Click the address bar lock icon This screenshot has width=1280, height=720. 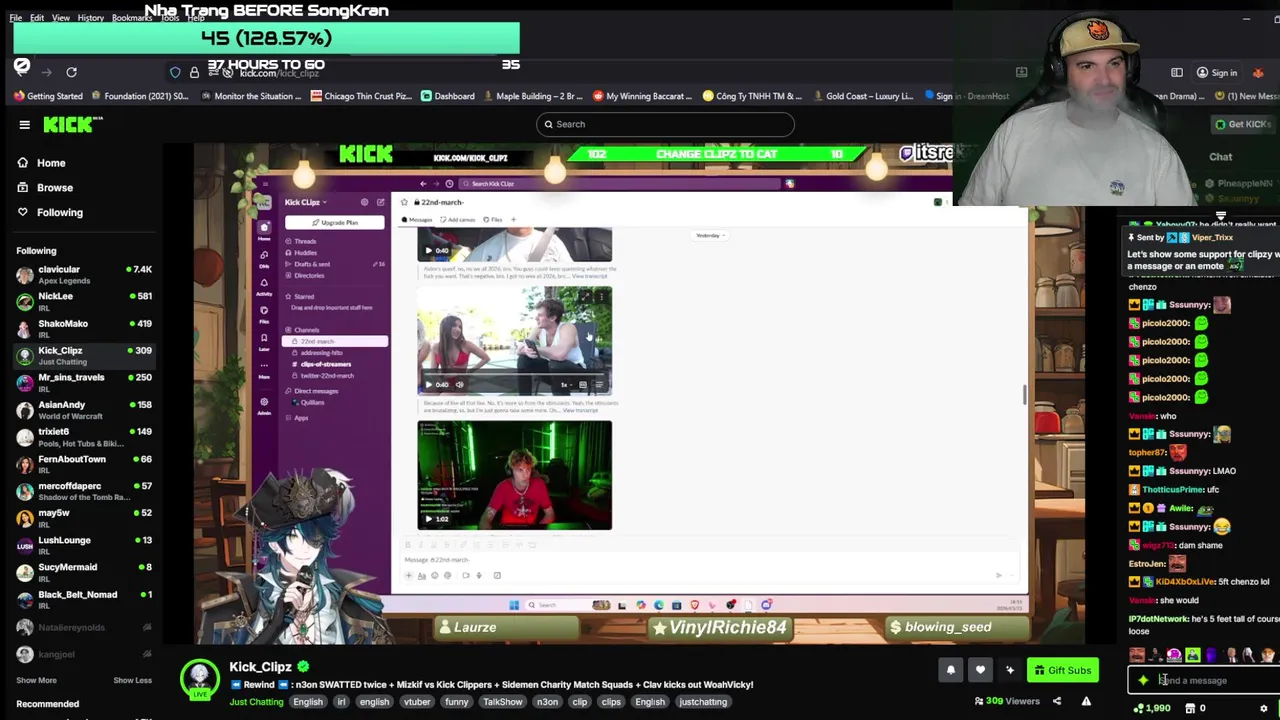click(194, 72)
